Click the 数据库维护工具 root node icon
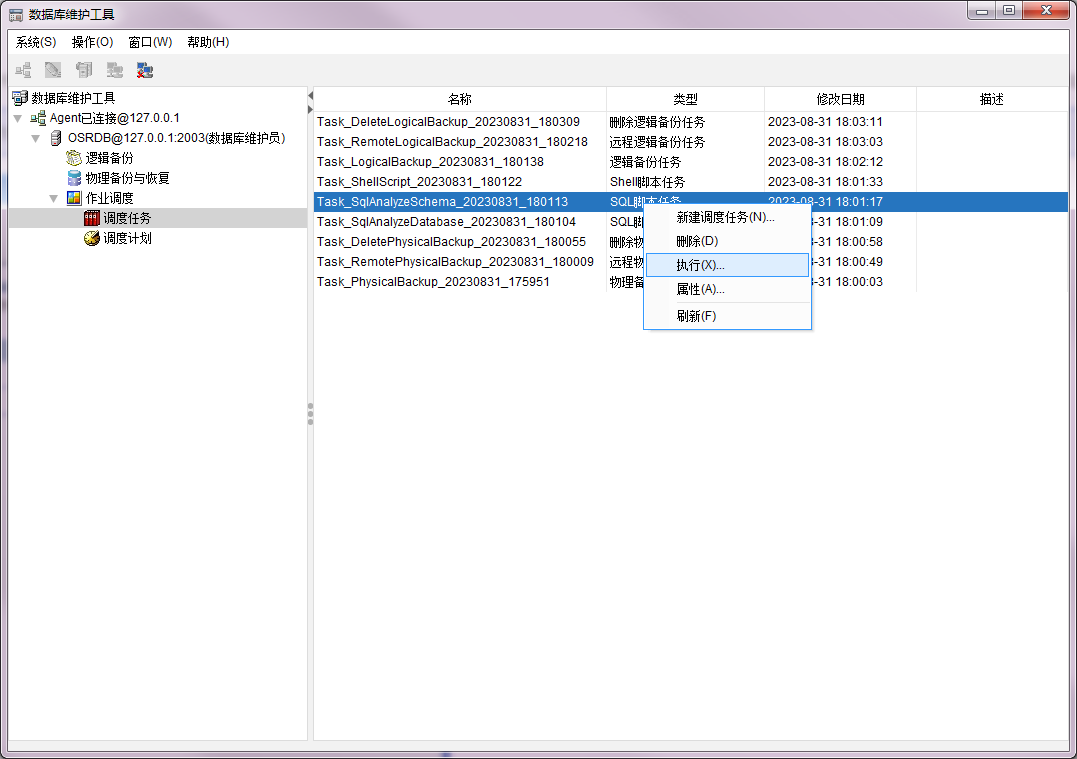The height and width of the screenshot is (759, 1077). click(x=19, y=98)
